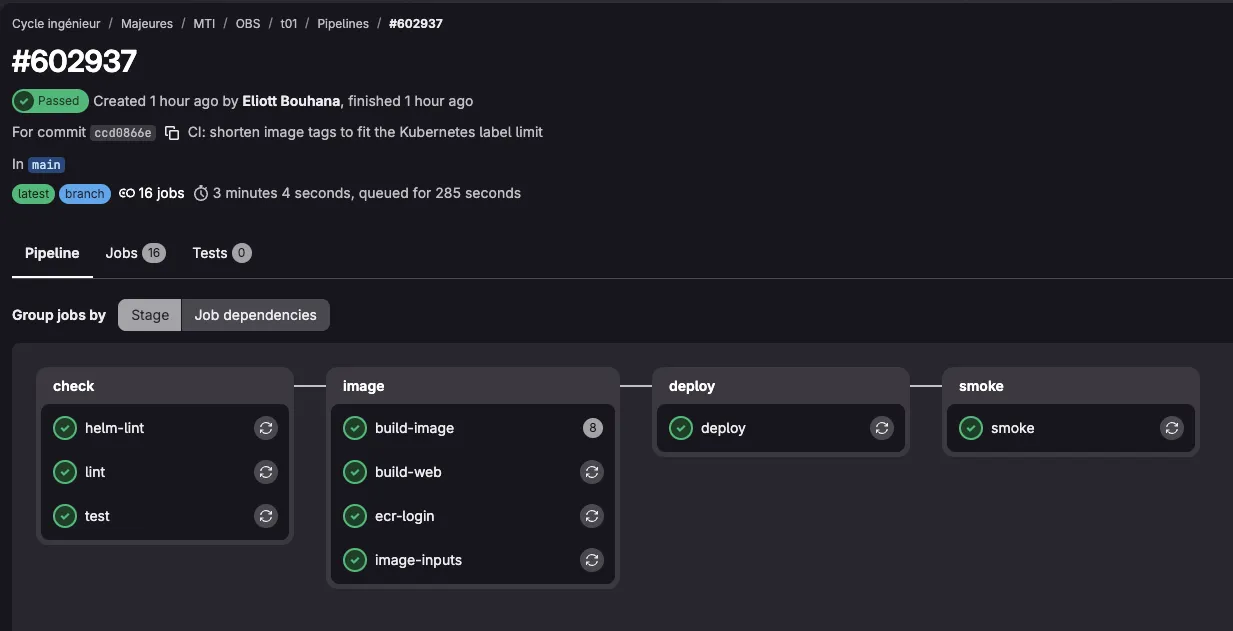Click the latest badge

(33, 194)
